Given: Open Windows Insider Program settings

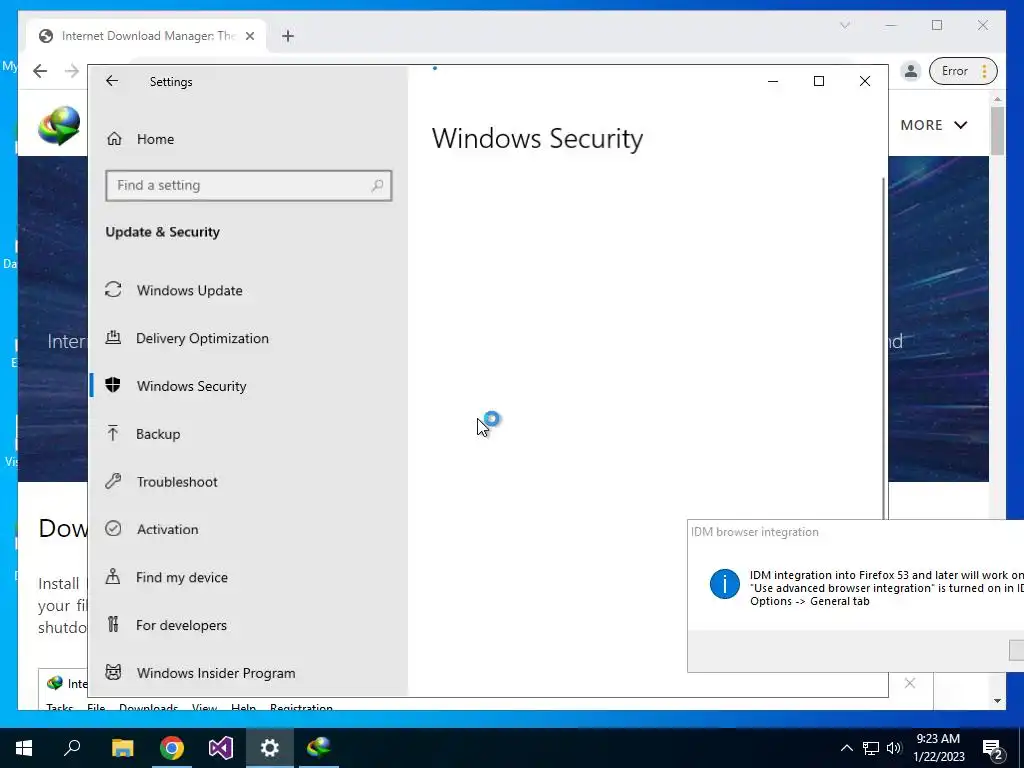Looking at the screenshot, I should (248, 673).
